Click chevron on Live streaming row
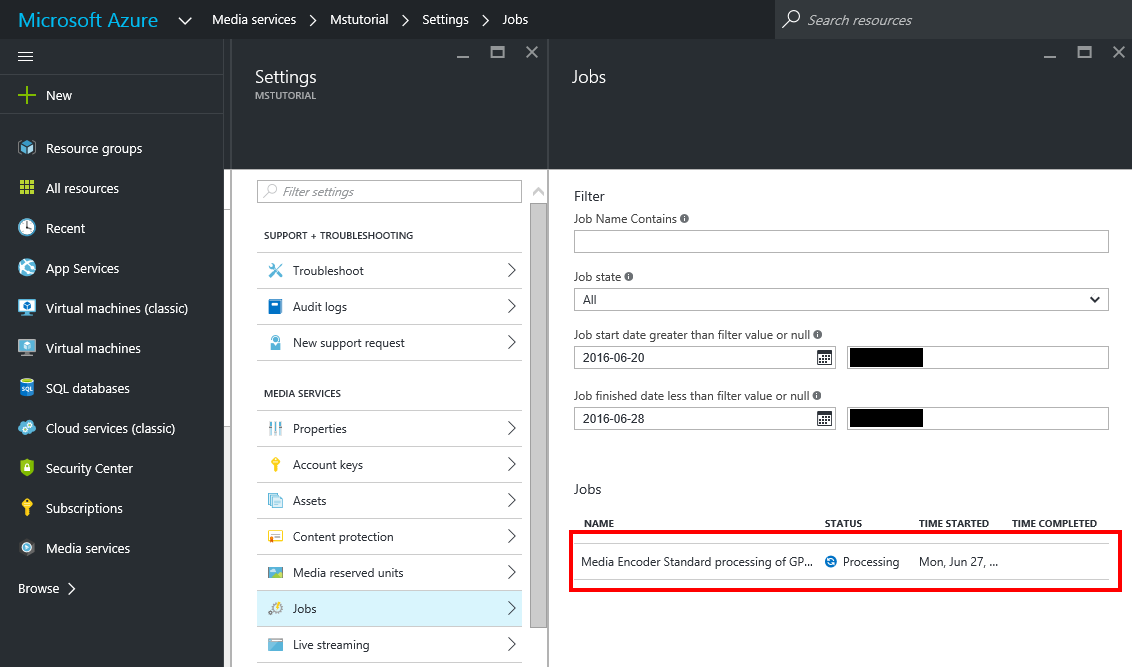 (511, 645)
